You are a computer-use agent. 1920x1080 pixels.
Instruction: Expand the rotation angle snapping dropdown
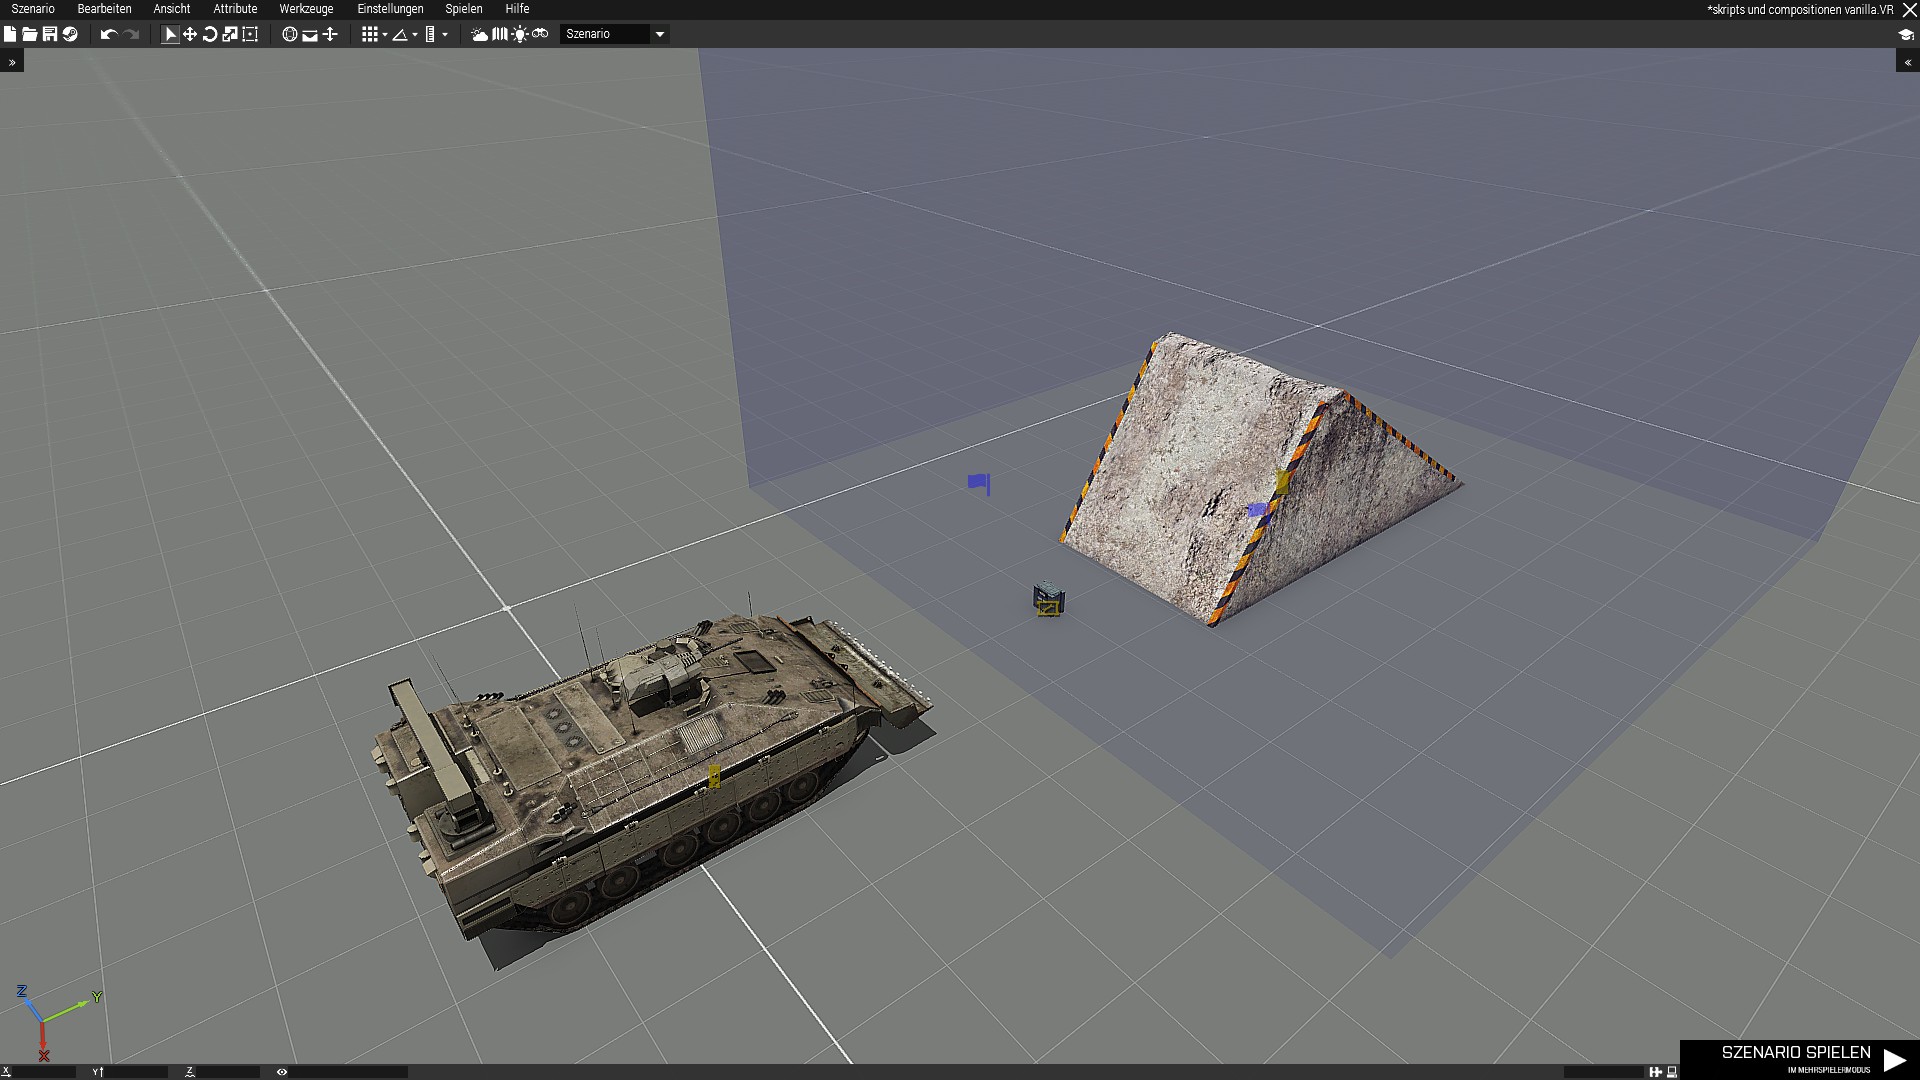[415, 35]
